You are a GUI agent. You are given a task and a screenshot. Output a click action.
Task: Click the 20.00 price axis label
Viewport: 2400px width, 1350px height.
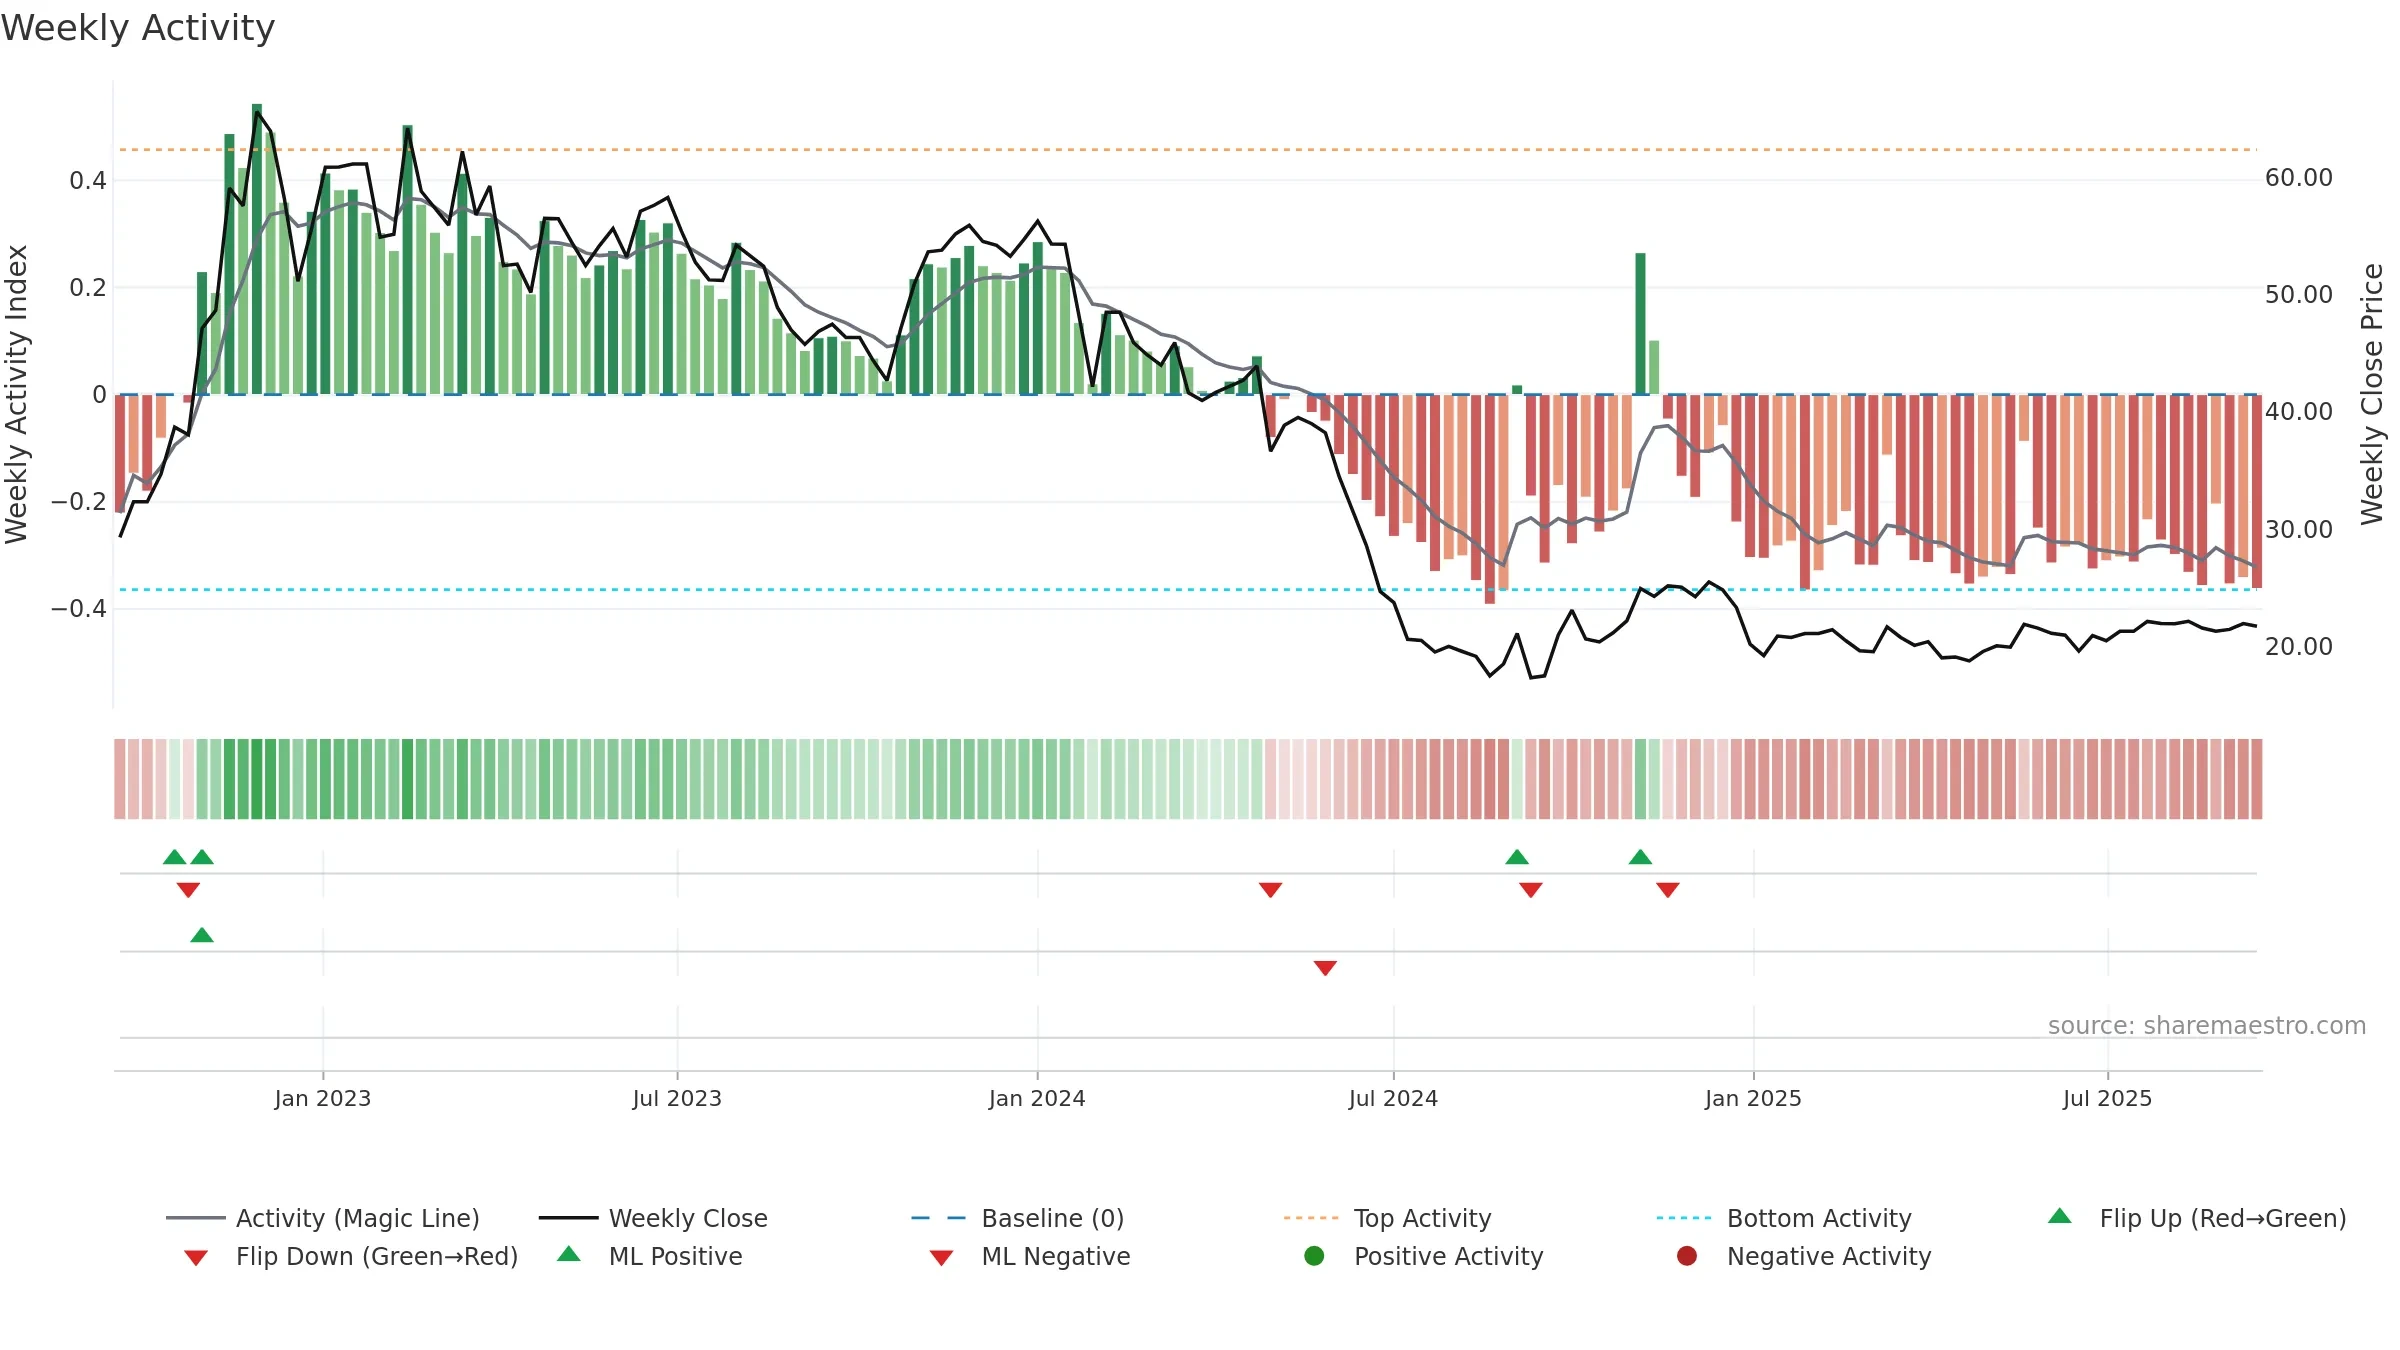click(x=2299, y=647)
